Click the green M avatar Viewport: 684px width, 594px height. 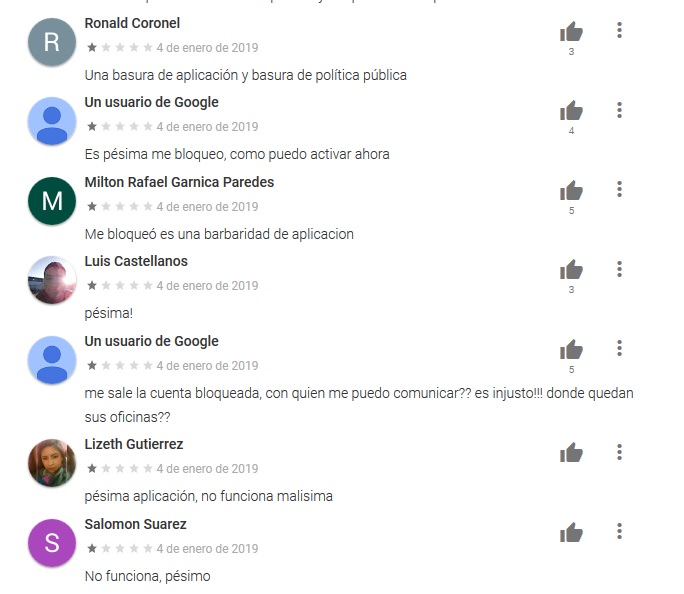tap(52, 201)
